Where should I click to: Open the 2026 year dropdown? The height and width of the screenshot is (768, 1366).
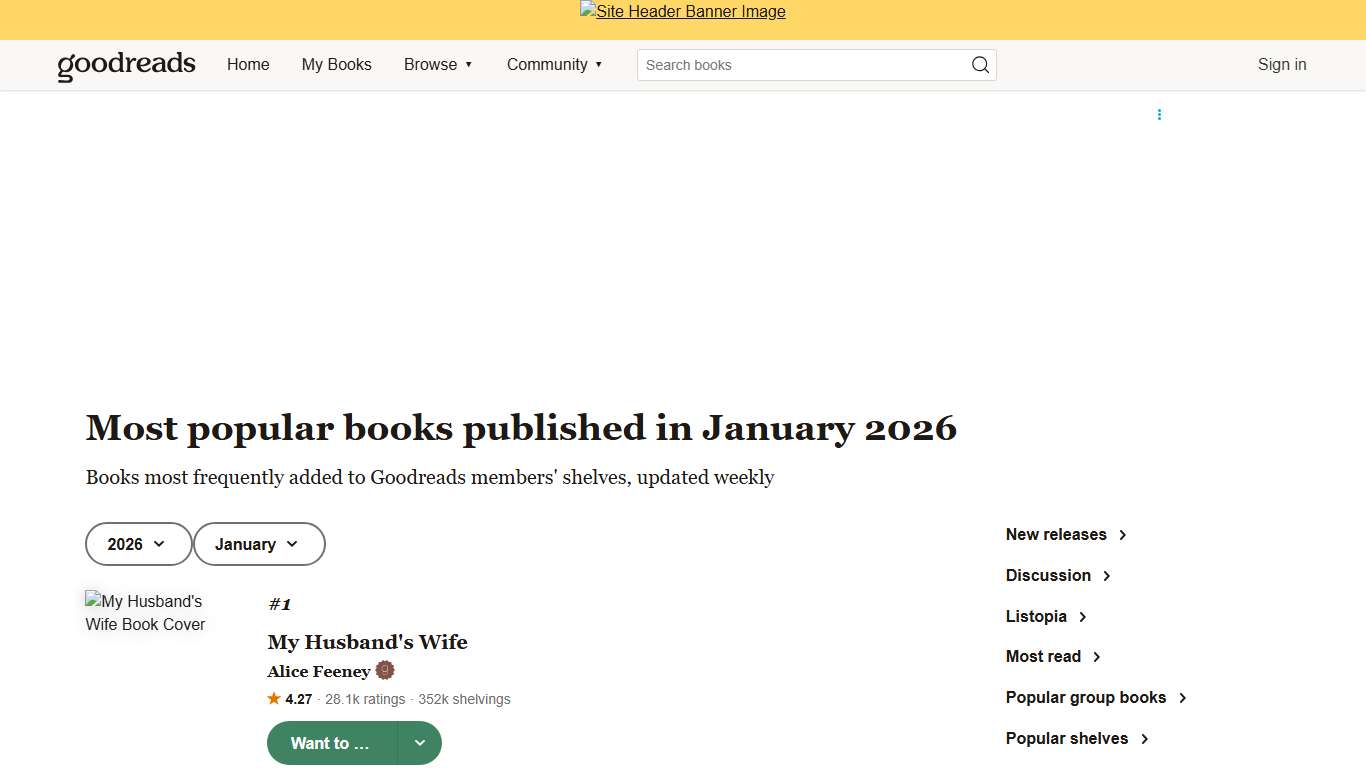click(x=138, y=544)
